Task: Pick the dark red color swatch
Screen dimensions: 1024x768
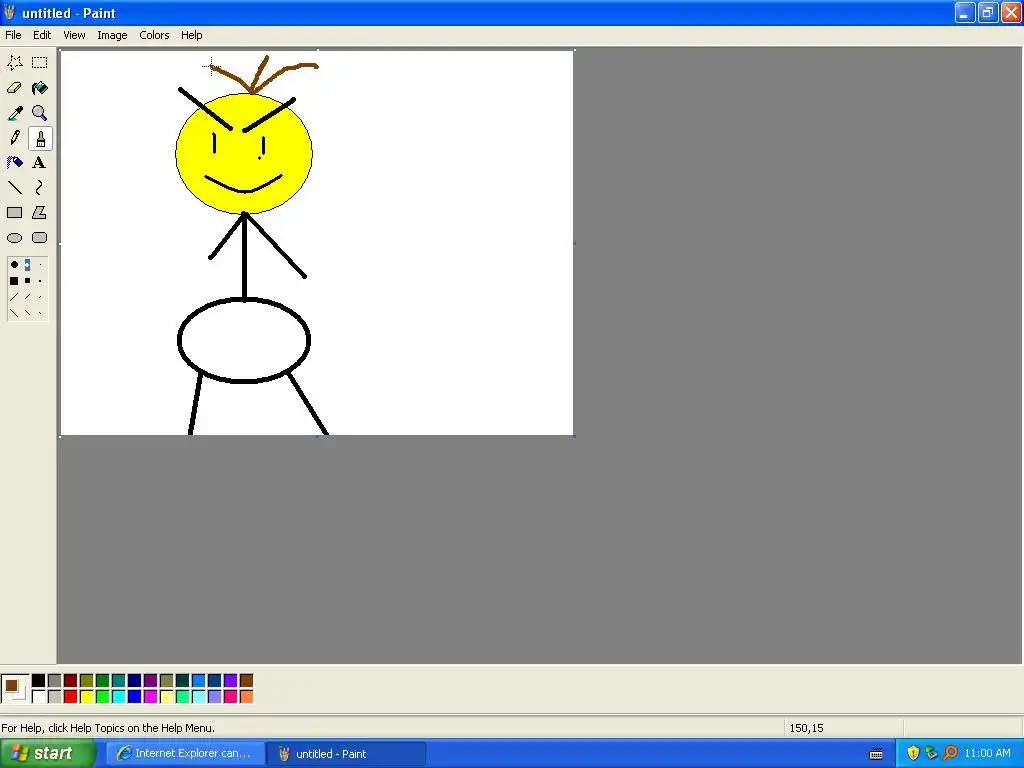Action: (71, 681)
